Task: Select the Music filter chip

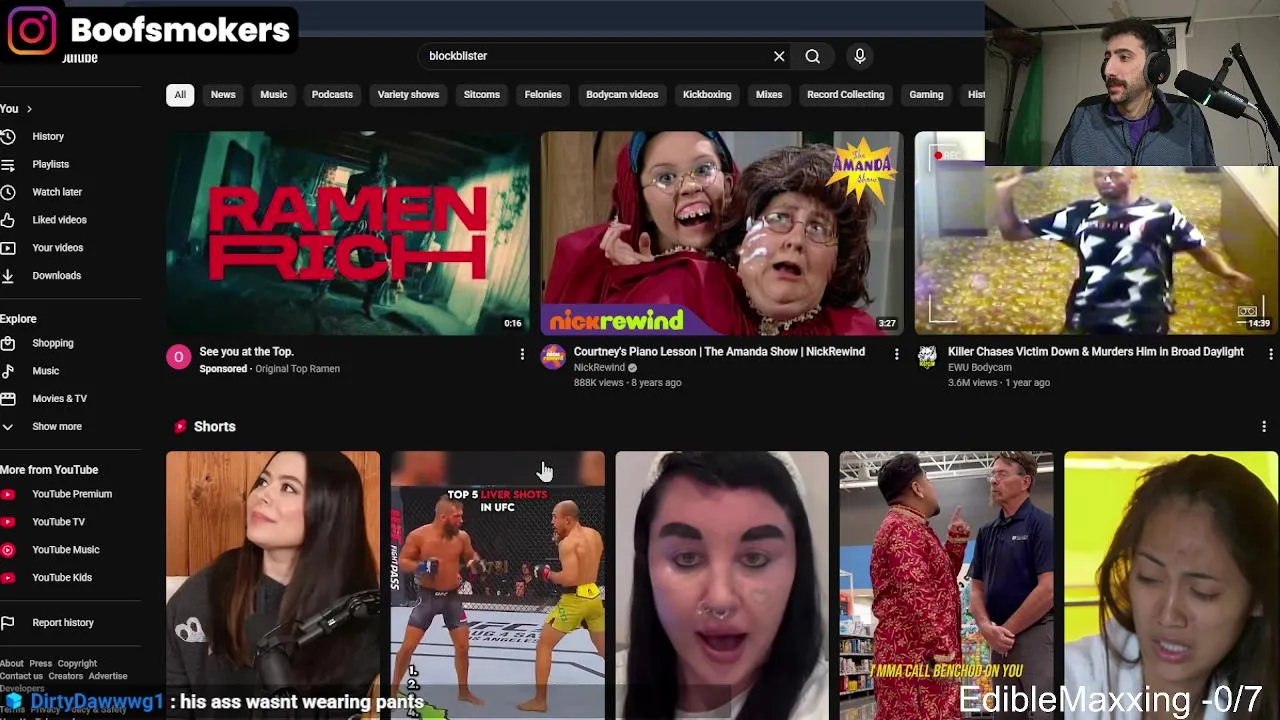Action: (x=273, y=95)
